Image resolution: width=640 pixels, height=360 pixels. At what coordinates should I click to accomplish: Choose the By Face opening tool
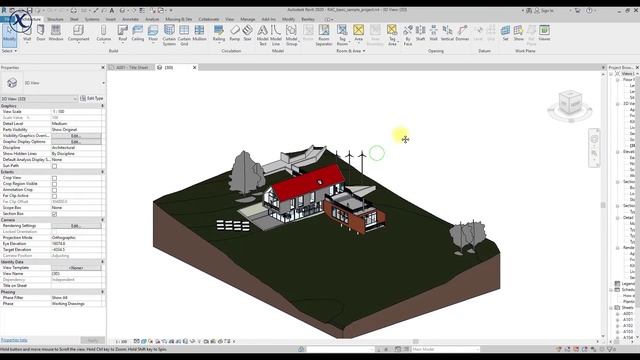tap(408, 35)
